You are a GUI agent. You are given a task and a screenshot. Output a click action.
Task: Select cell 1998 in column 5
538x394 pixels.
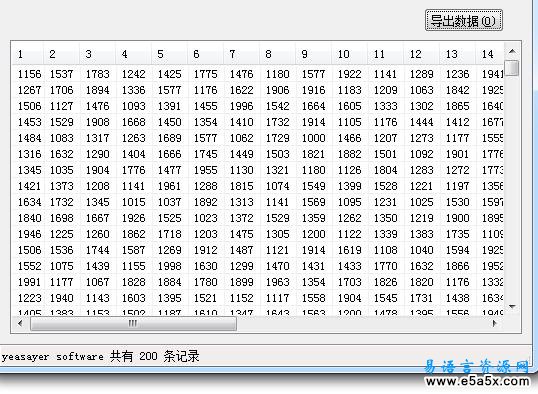(x=170, y=266)
